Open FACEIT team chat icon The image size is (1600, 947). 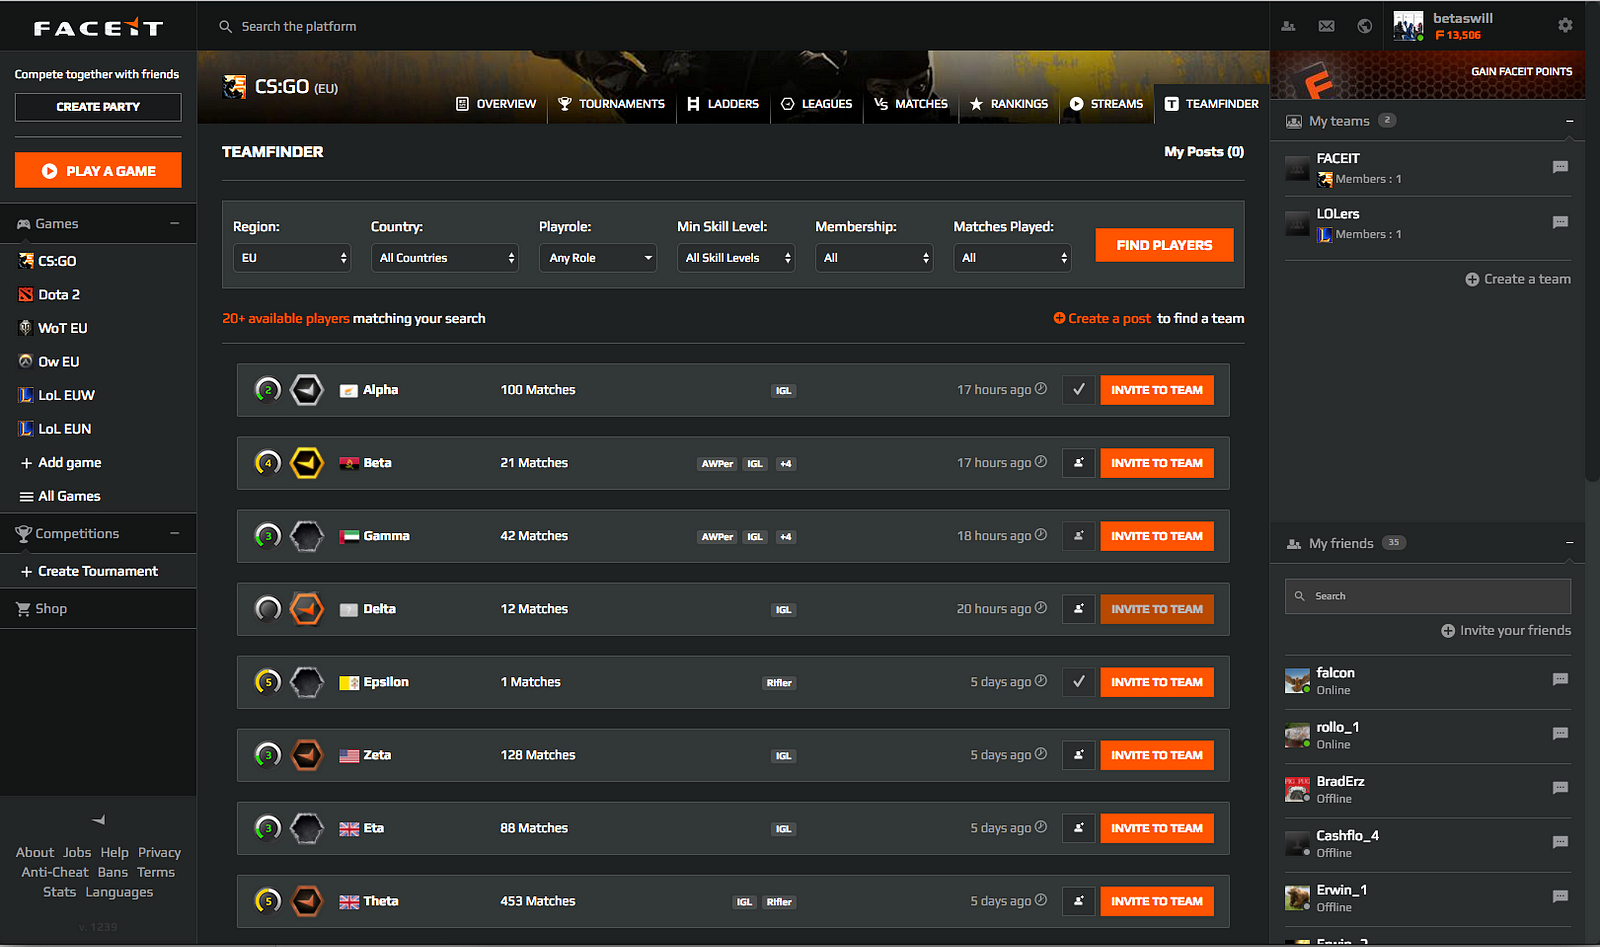(1559, 167)
